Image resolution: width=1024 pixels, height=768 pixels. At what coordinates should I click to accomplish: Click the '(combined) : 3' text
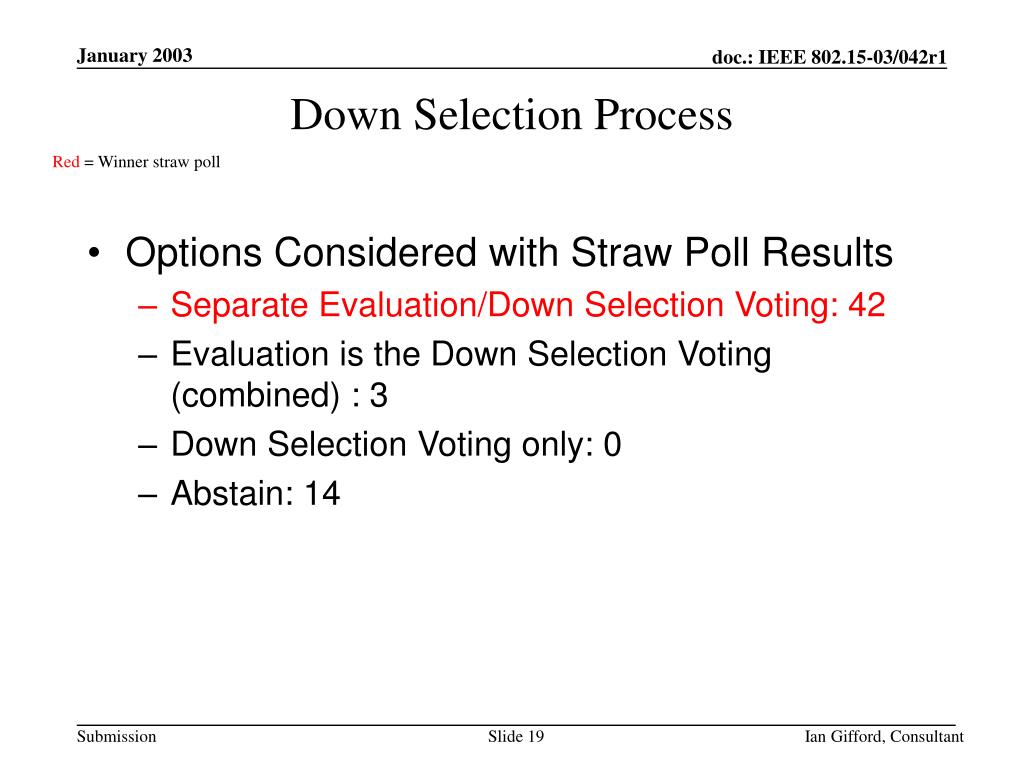click(280, 395)
